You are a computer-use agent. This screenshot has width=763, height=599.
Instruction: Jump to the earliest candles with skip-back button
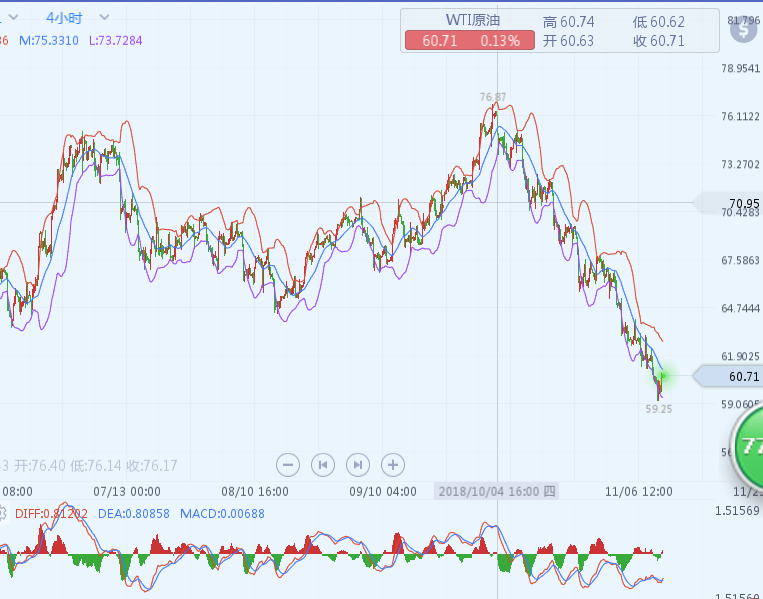tap(322, 464)
